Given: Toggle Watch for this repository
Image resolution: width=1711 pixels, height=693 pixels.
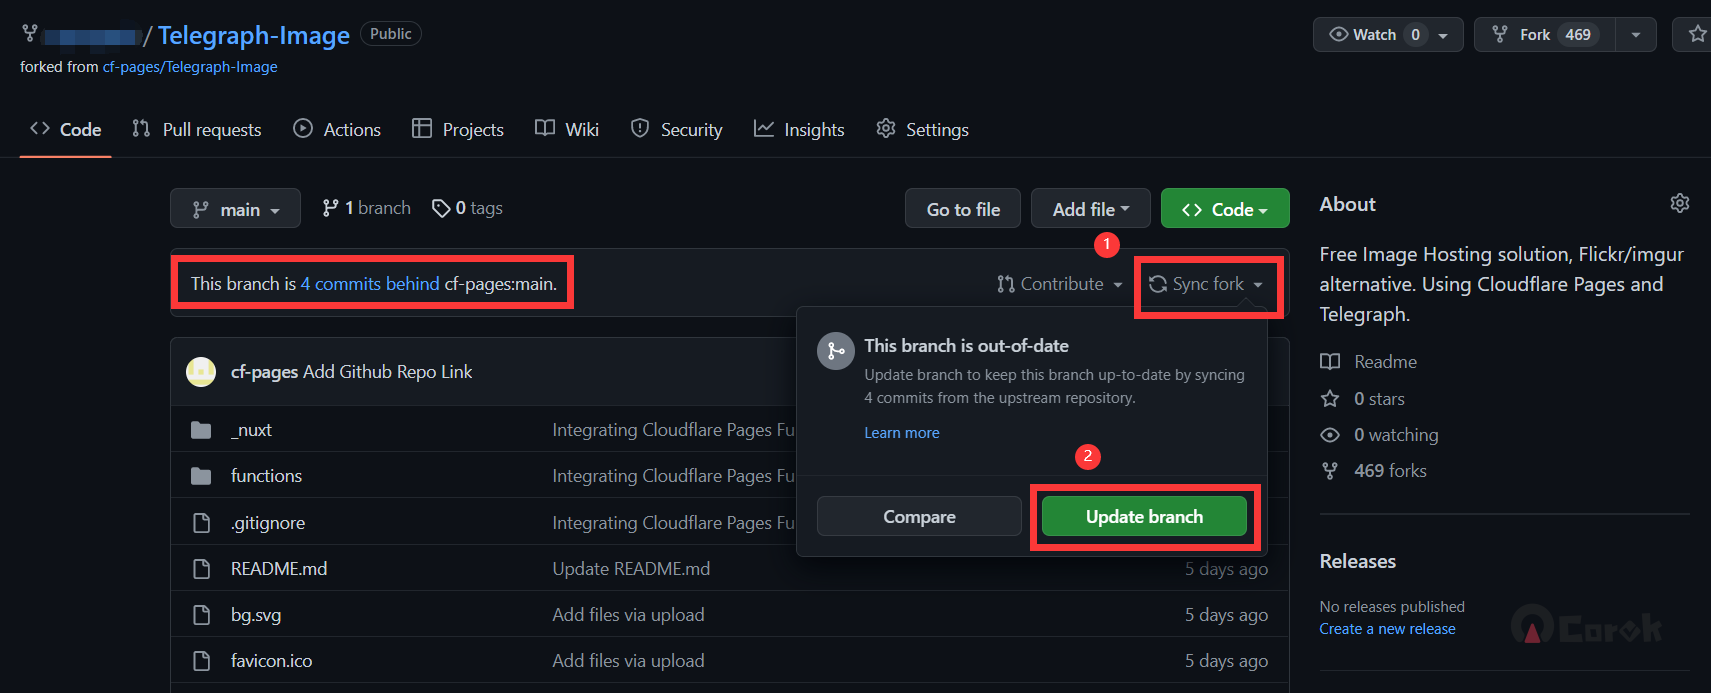Looking at the screenshot, I should 1364,35.
